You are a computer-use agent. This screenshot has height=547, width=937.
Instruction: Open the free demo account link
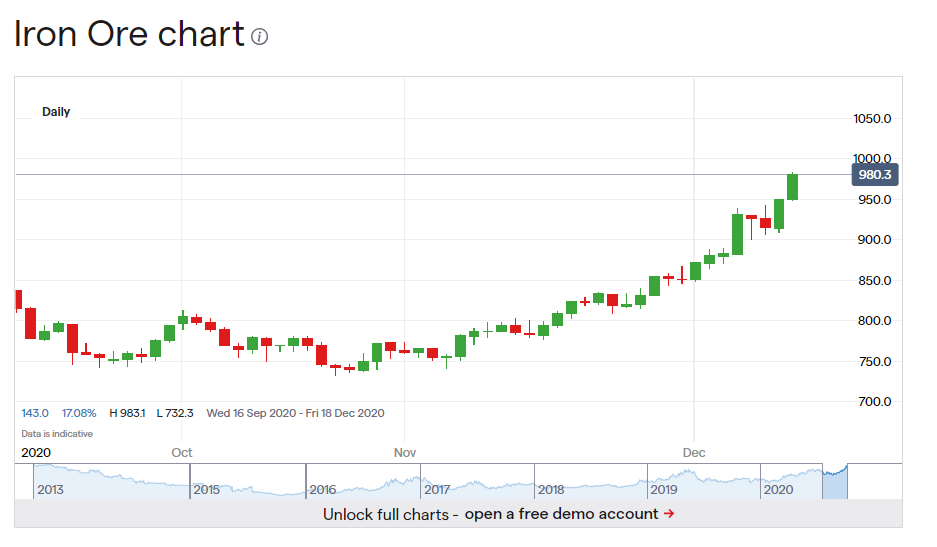(561, 514)
